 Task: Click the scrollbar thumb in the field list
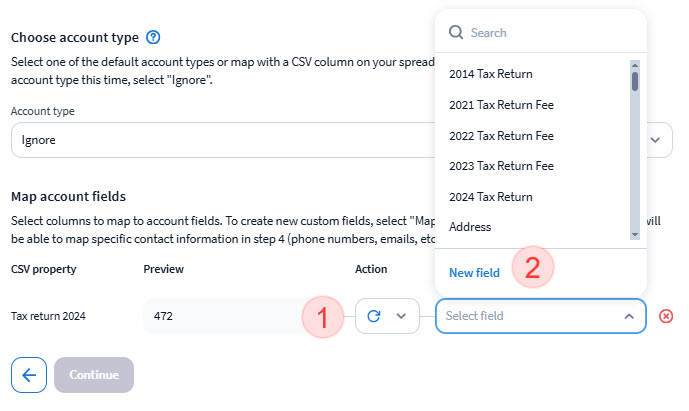(x=634, y=81)
